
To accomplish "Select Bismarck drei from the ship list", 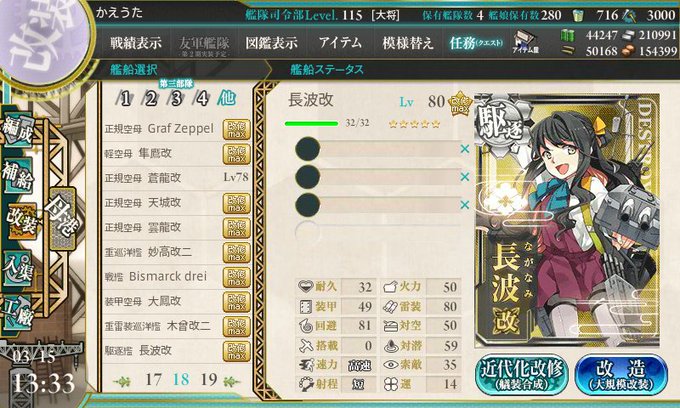I will point(177,277).
